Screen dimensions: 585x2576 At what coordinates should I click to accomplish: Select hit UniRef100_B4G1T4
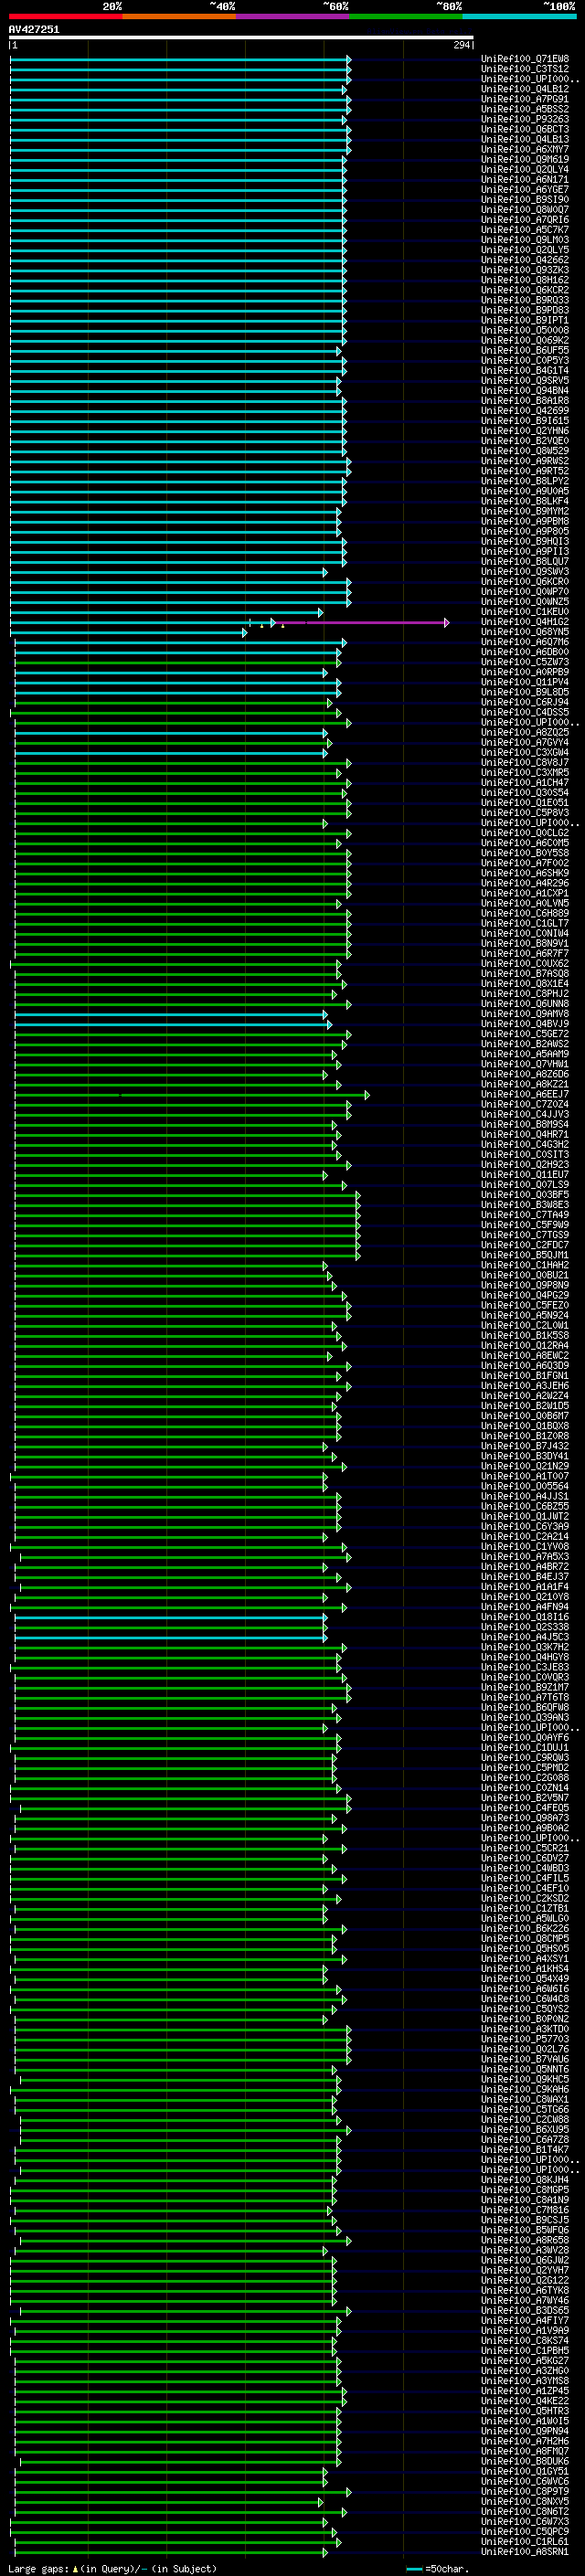[525, 371]
